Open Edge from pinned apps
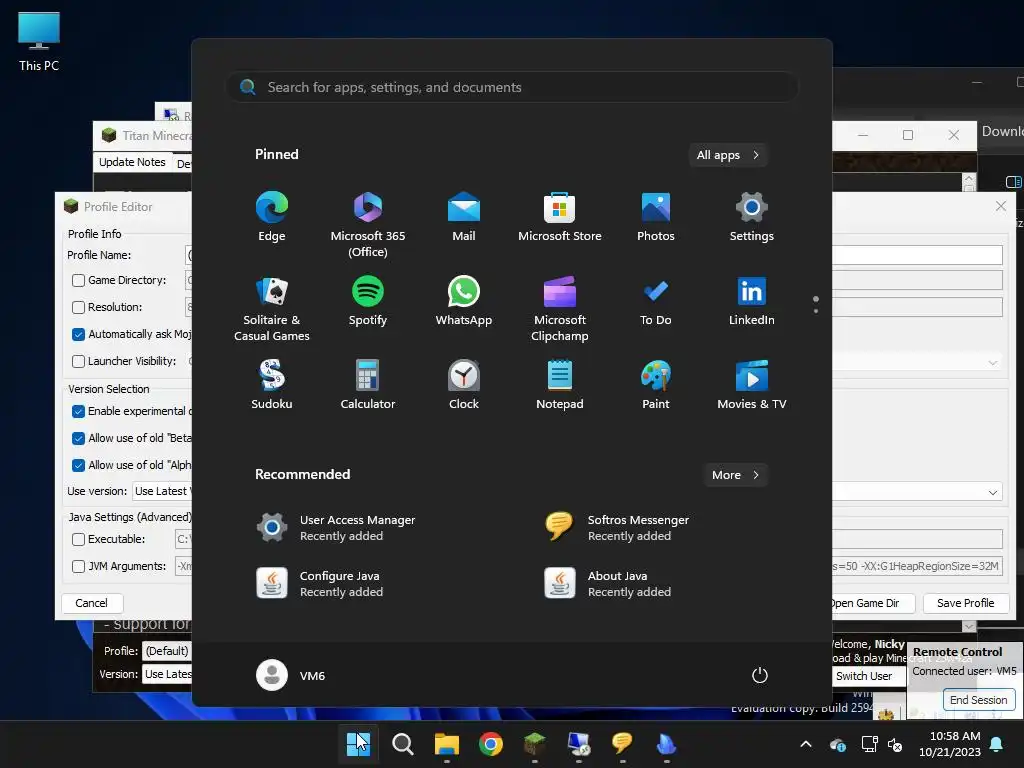Screen dimensions: 1024x768 point(272,217)
